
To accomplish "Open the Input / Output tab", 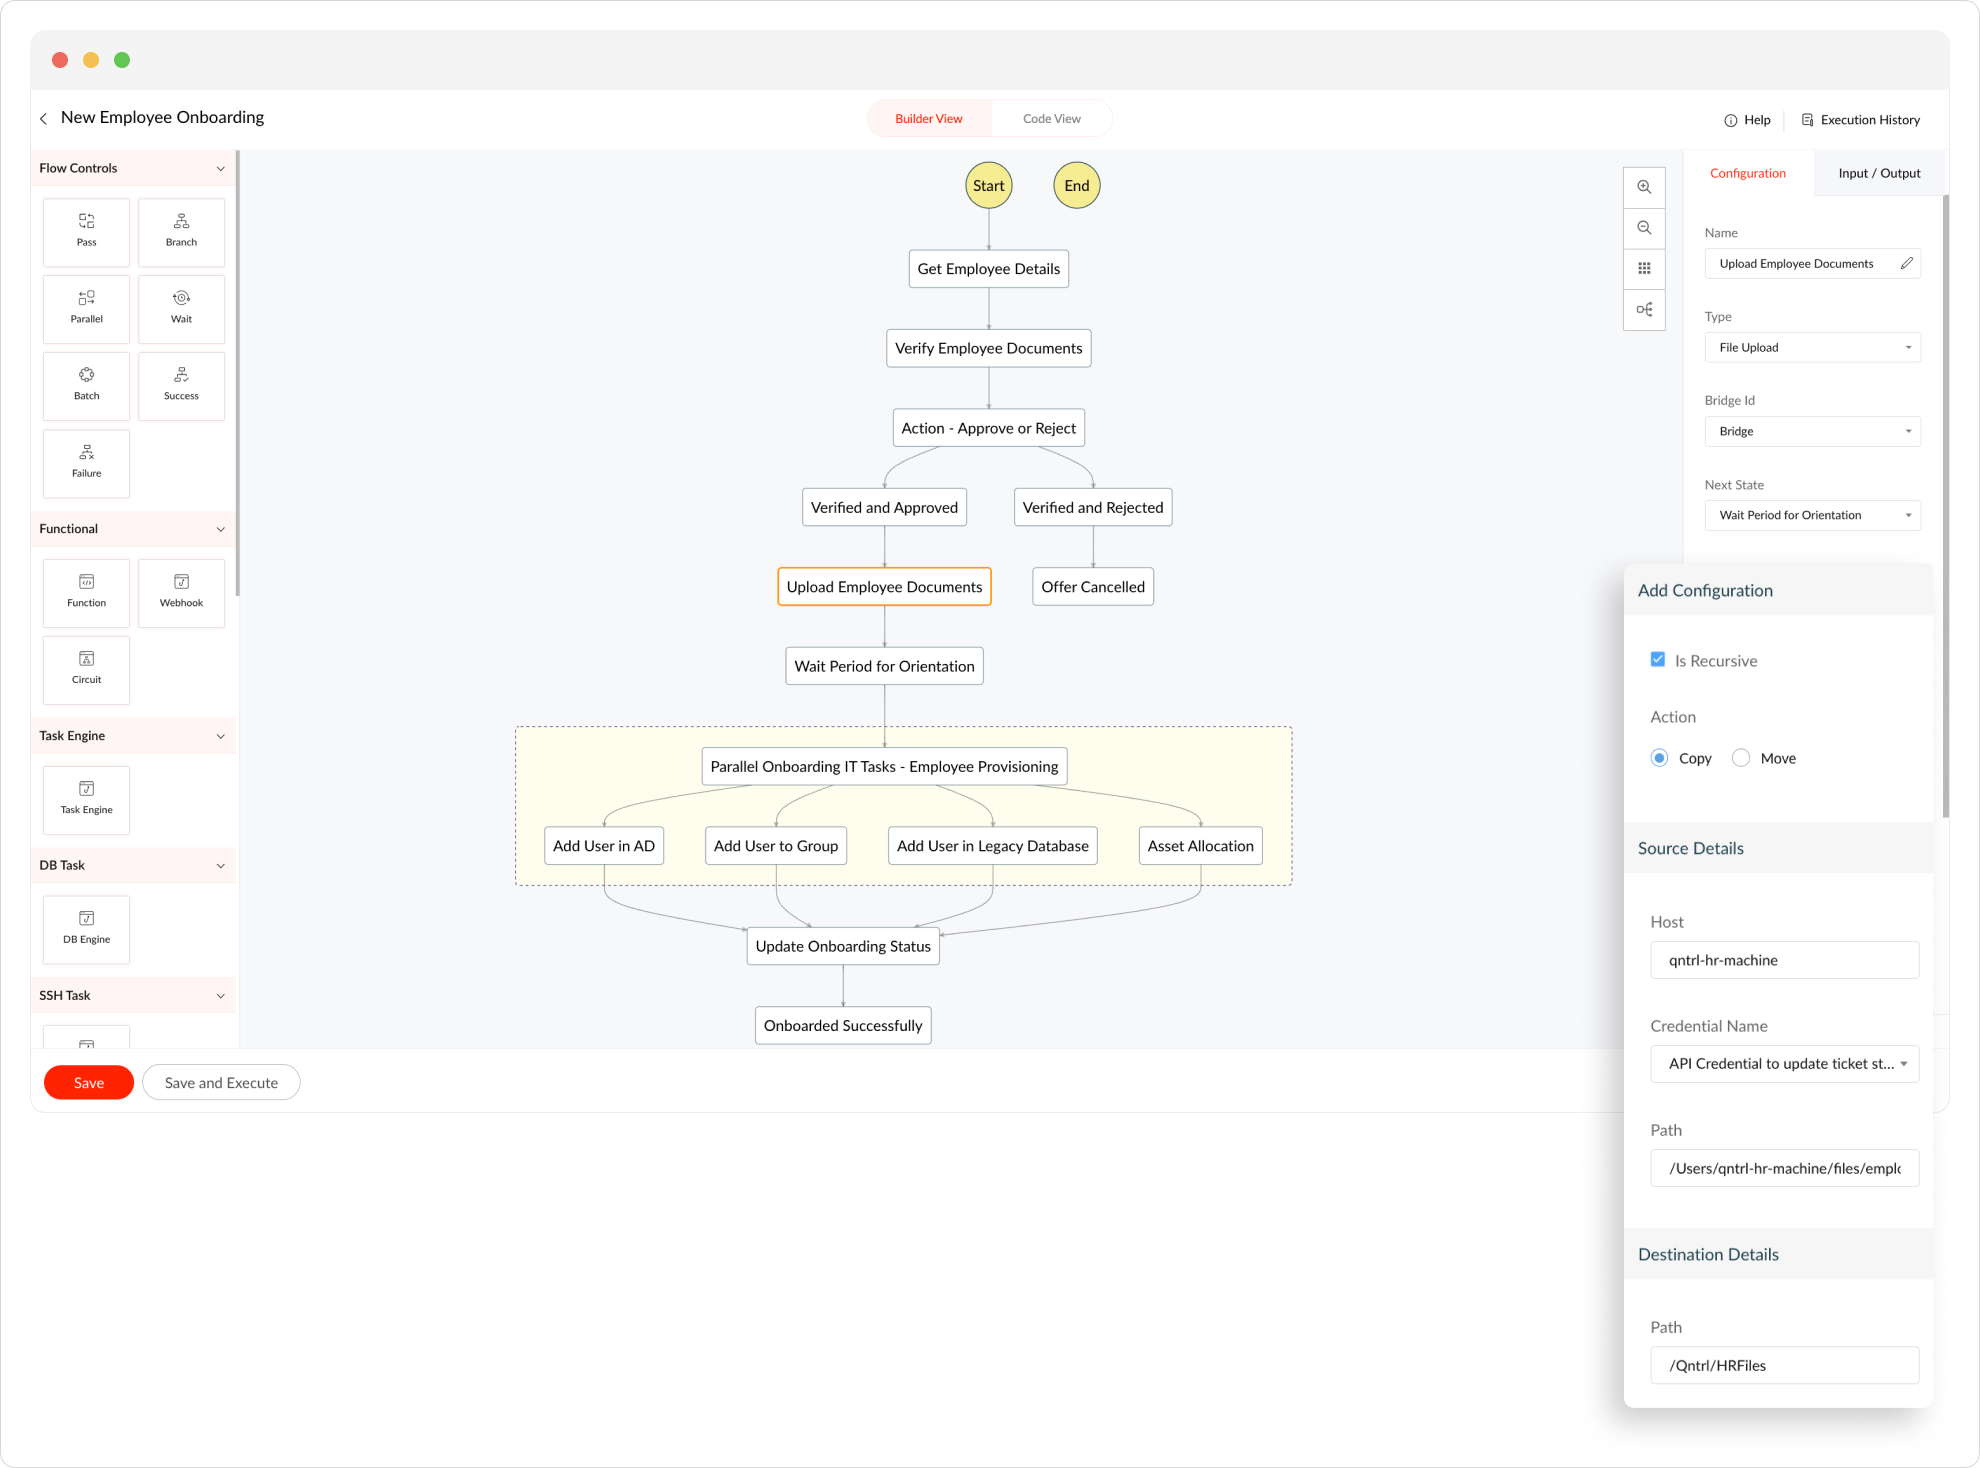I will coord(1878,173).
